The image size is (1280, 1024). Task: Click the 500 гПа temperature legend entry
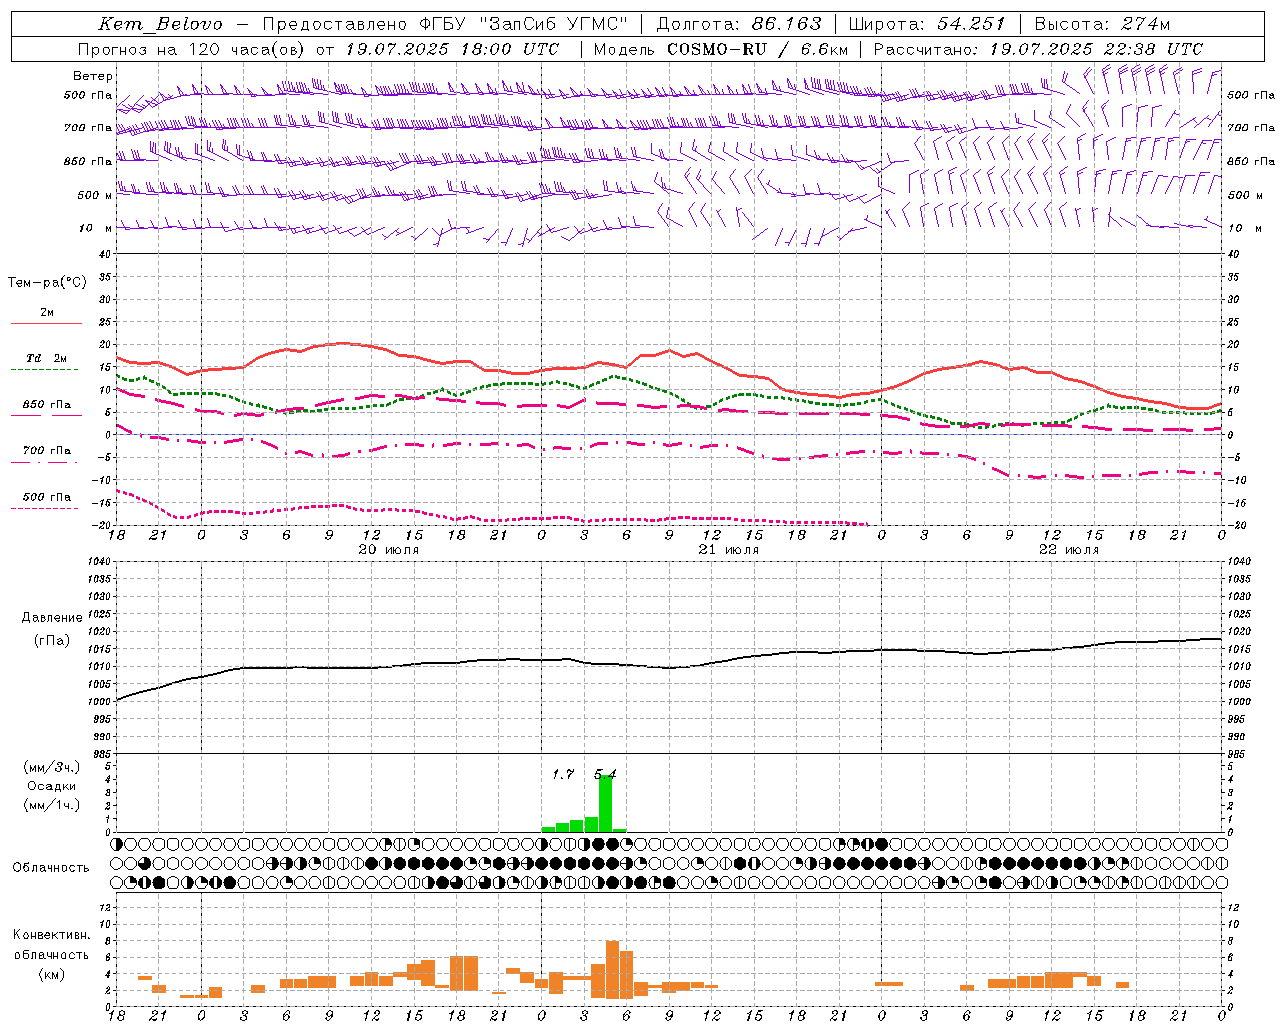tap(46, 497)
